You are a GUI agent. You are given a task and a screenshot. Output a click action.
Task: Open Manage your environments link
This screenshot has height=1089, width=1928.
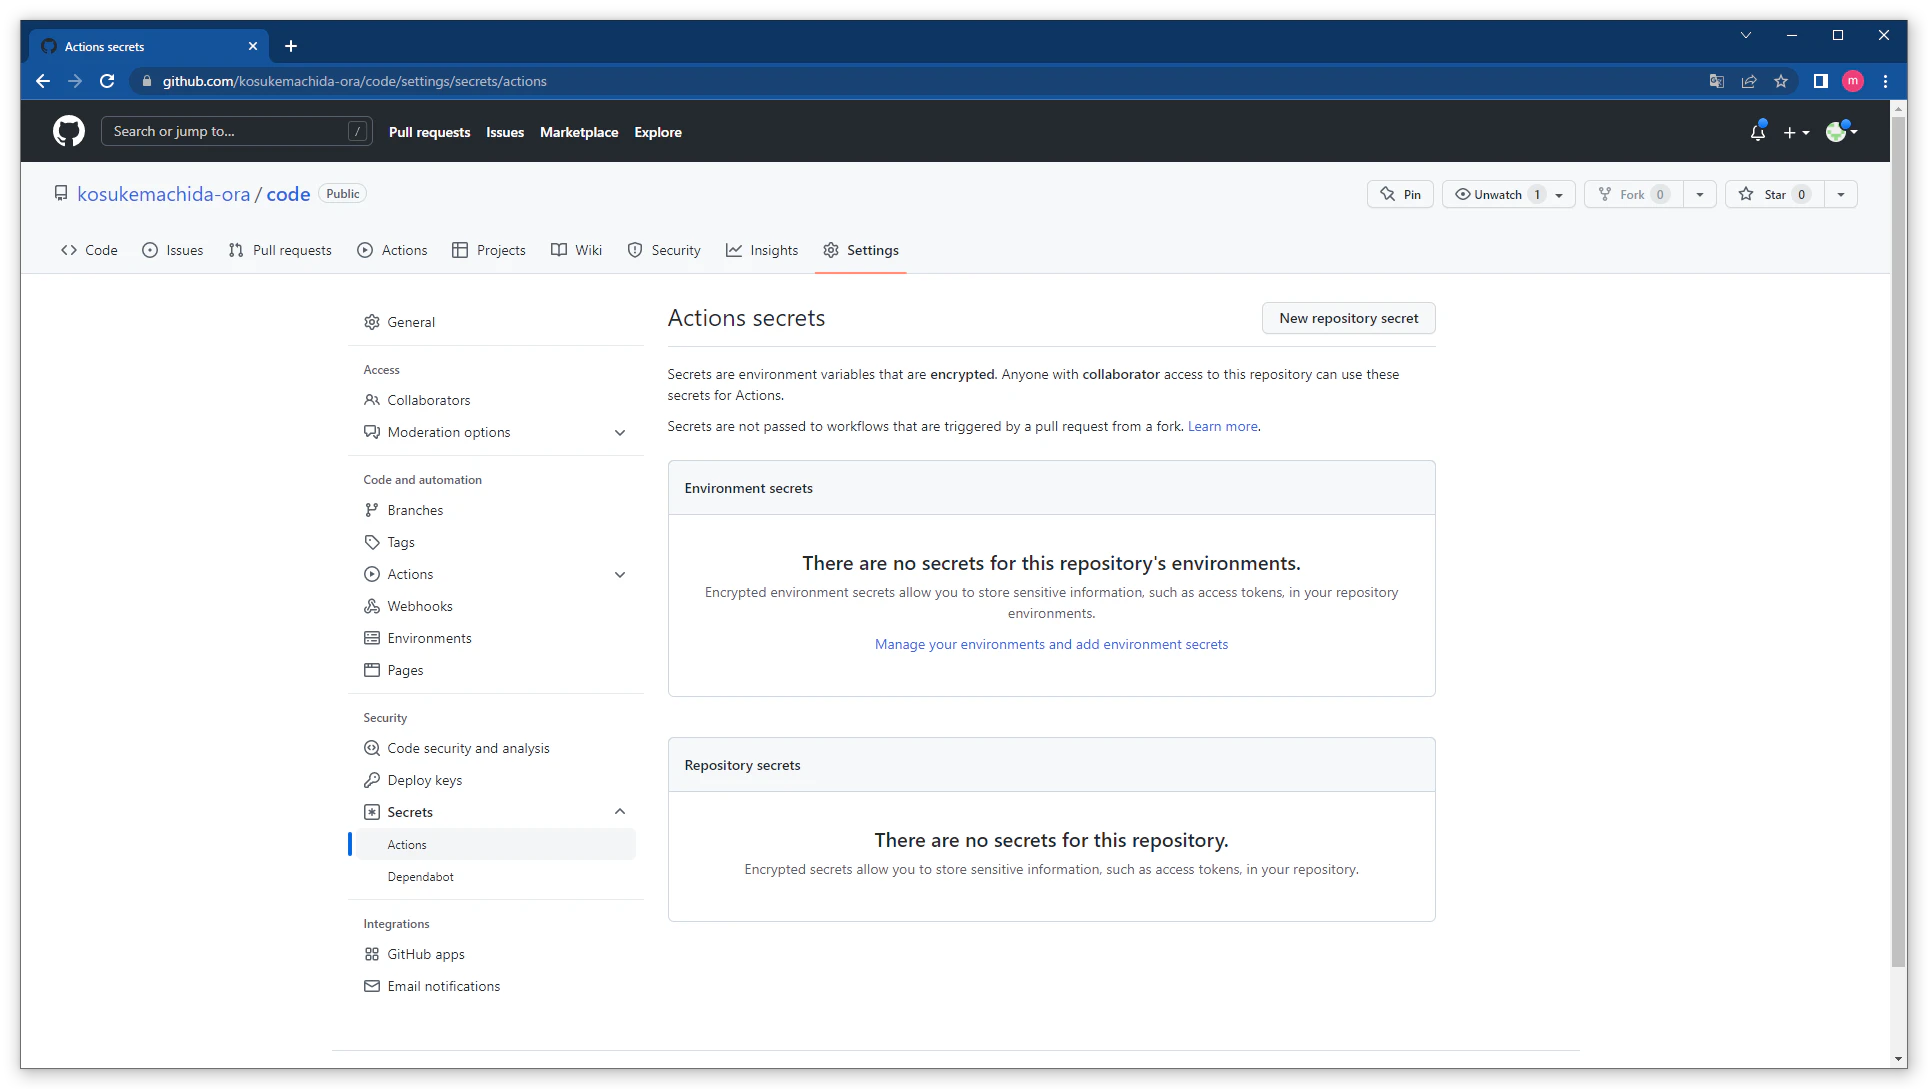coord(1051,645)
